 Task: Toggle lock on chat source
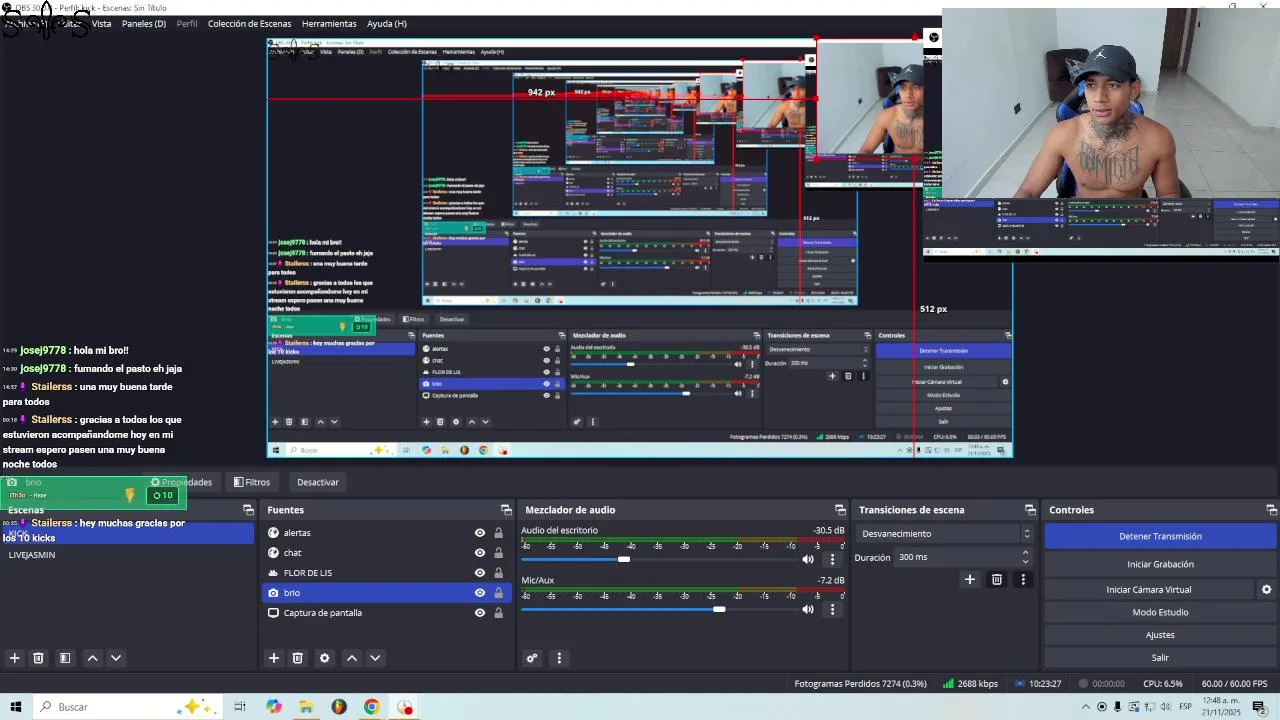pyautogui.click(x=498, y=553)
